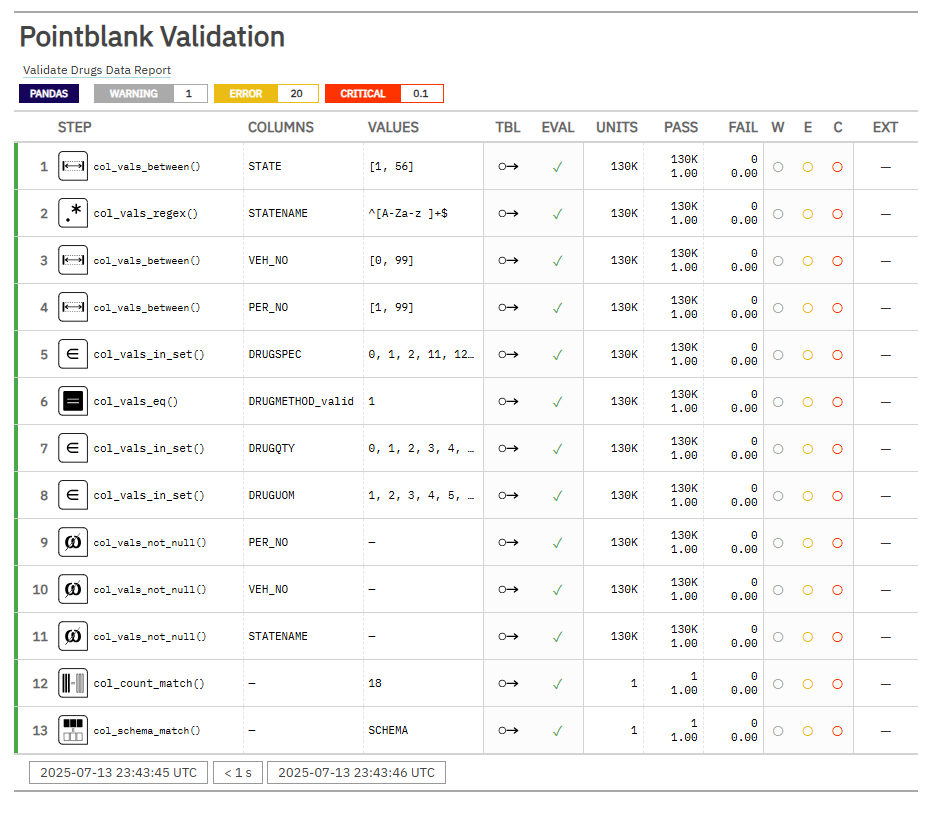Click the col_vals_eq() step name
Image resolution: width=930 pixels, height=816 pixels.
[135, 401]
